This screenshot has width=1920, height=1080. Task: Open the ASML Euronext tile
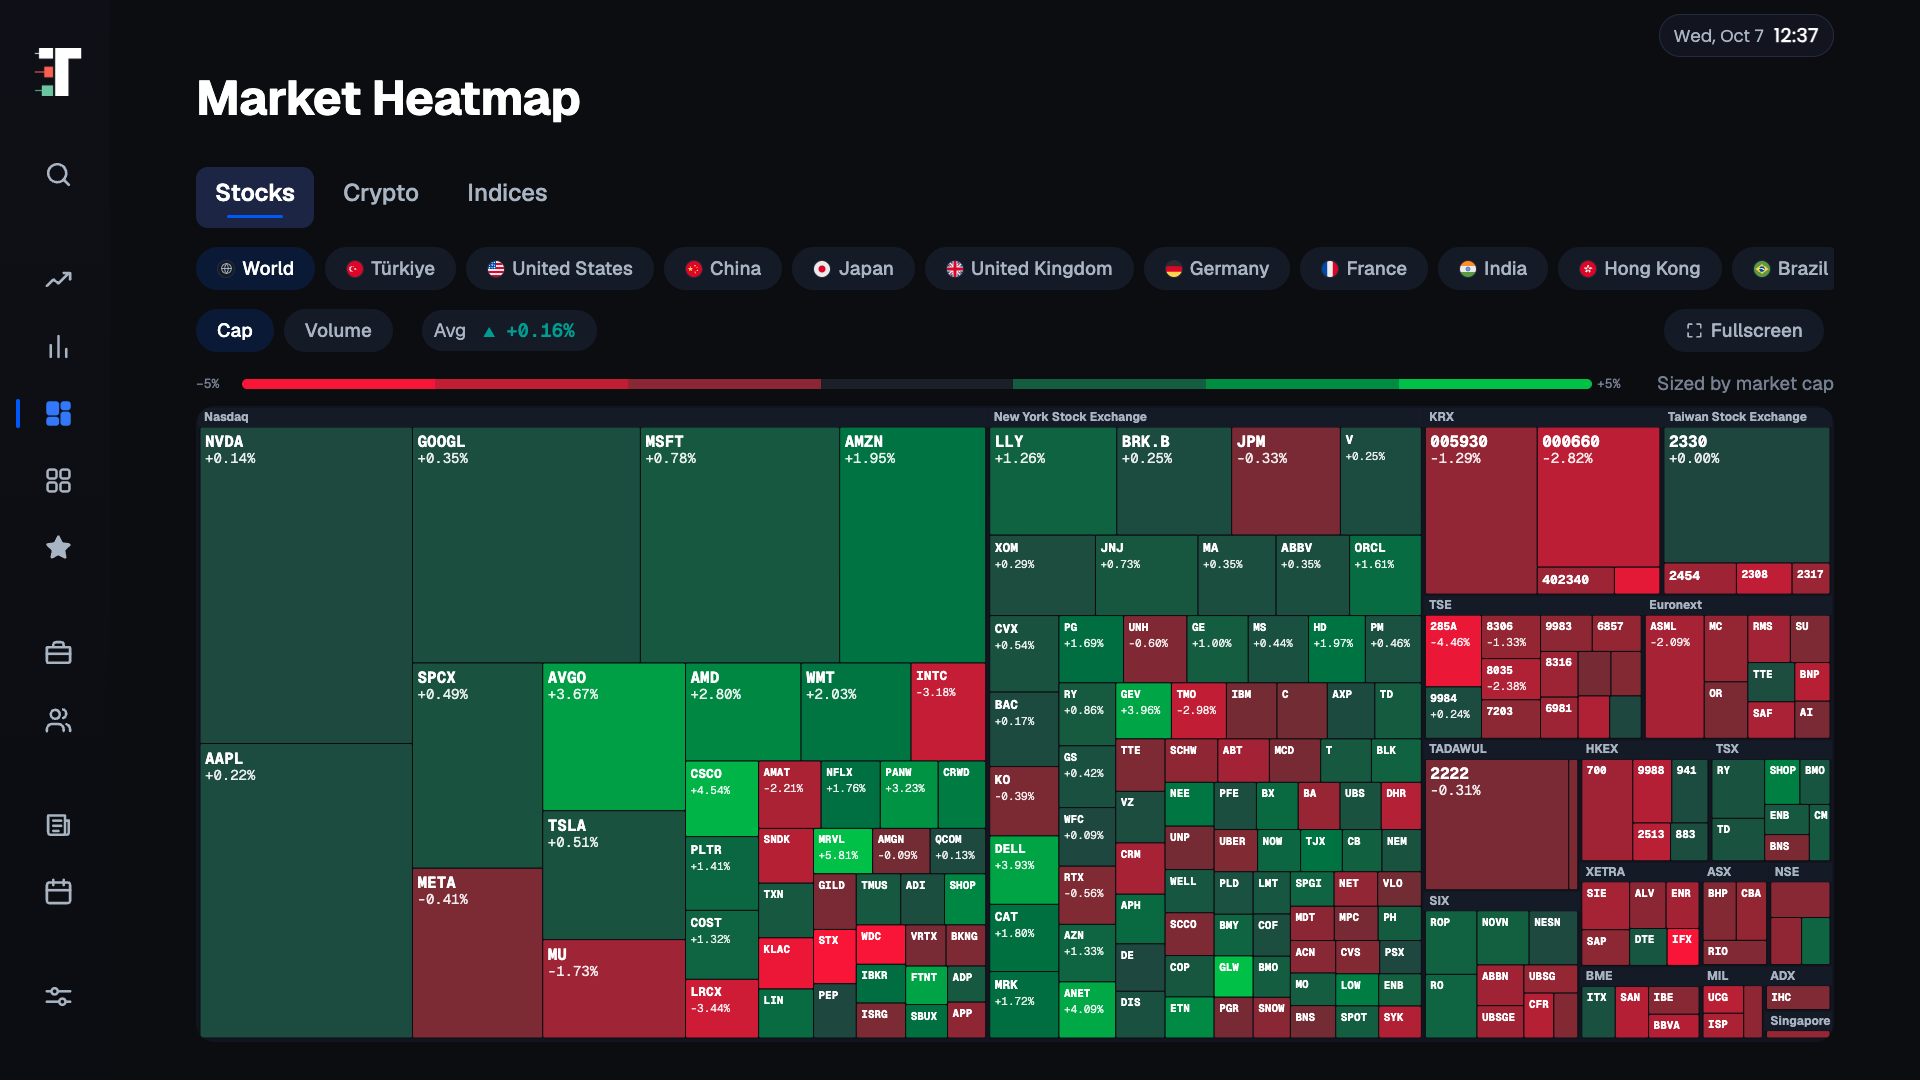point(1675,678)
